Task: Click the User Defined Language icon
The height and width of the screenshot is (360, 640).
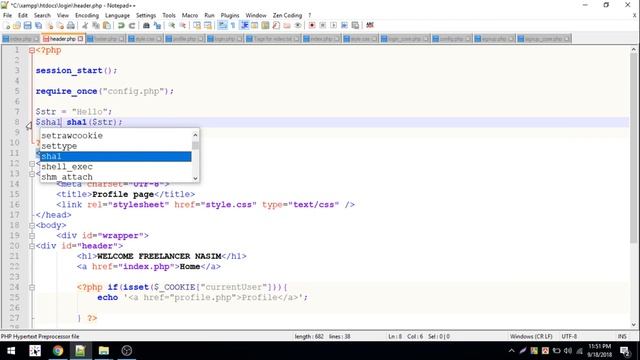Action: point(254,25)
